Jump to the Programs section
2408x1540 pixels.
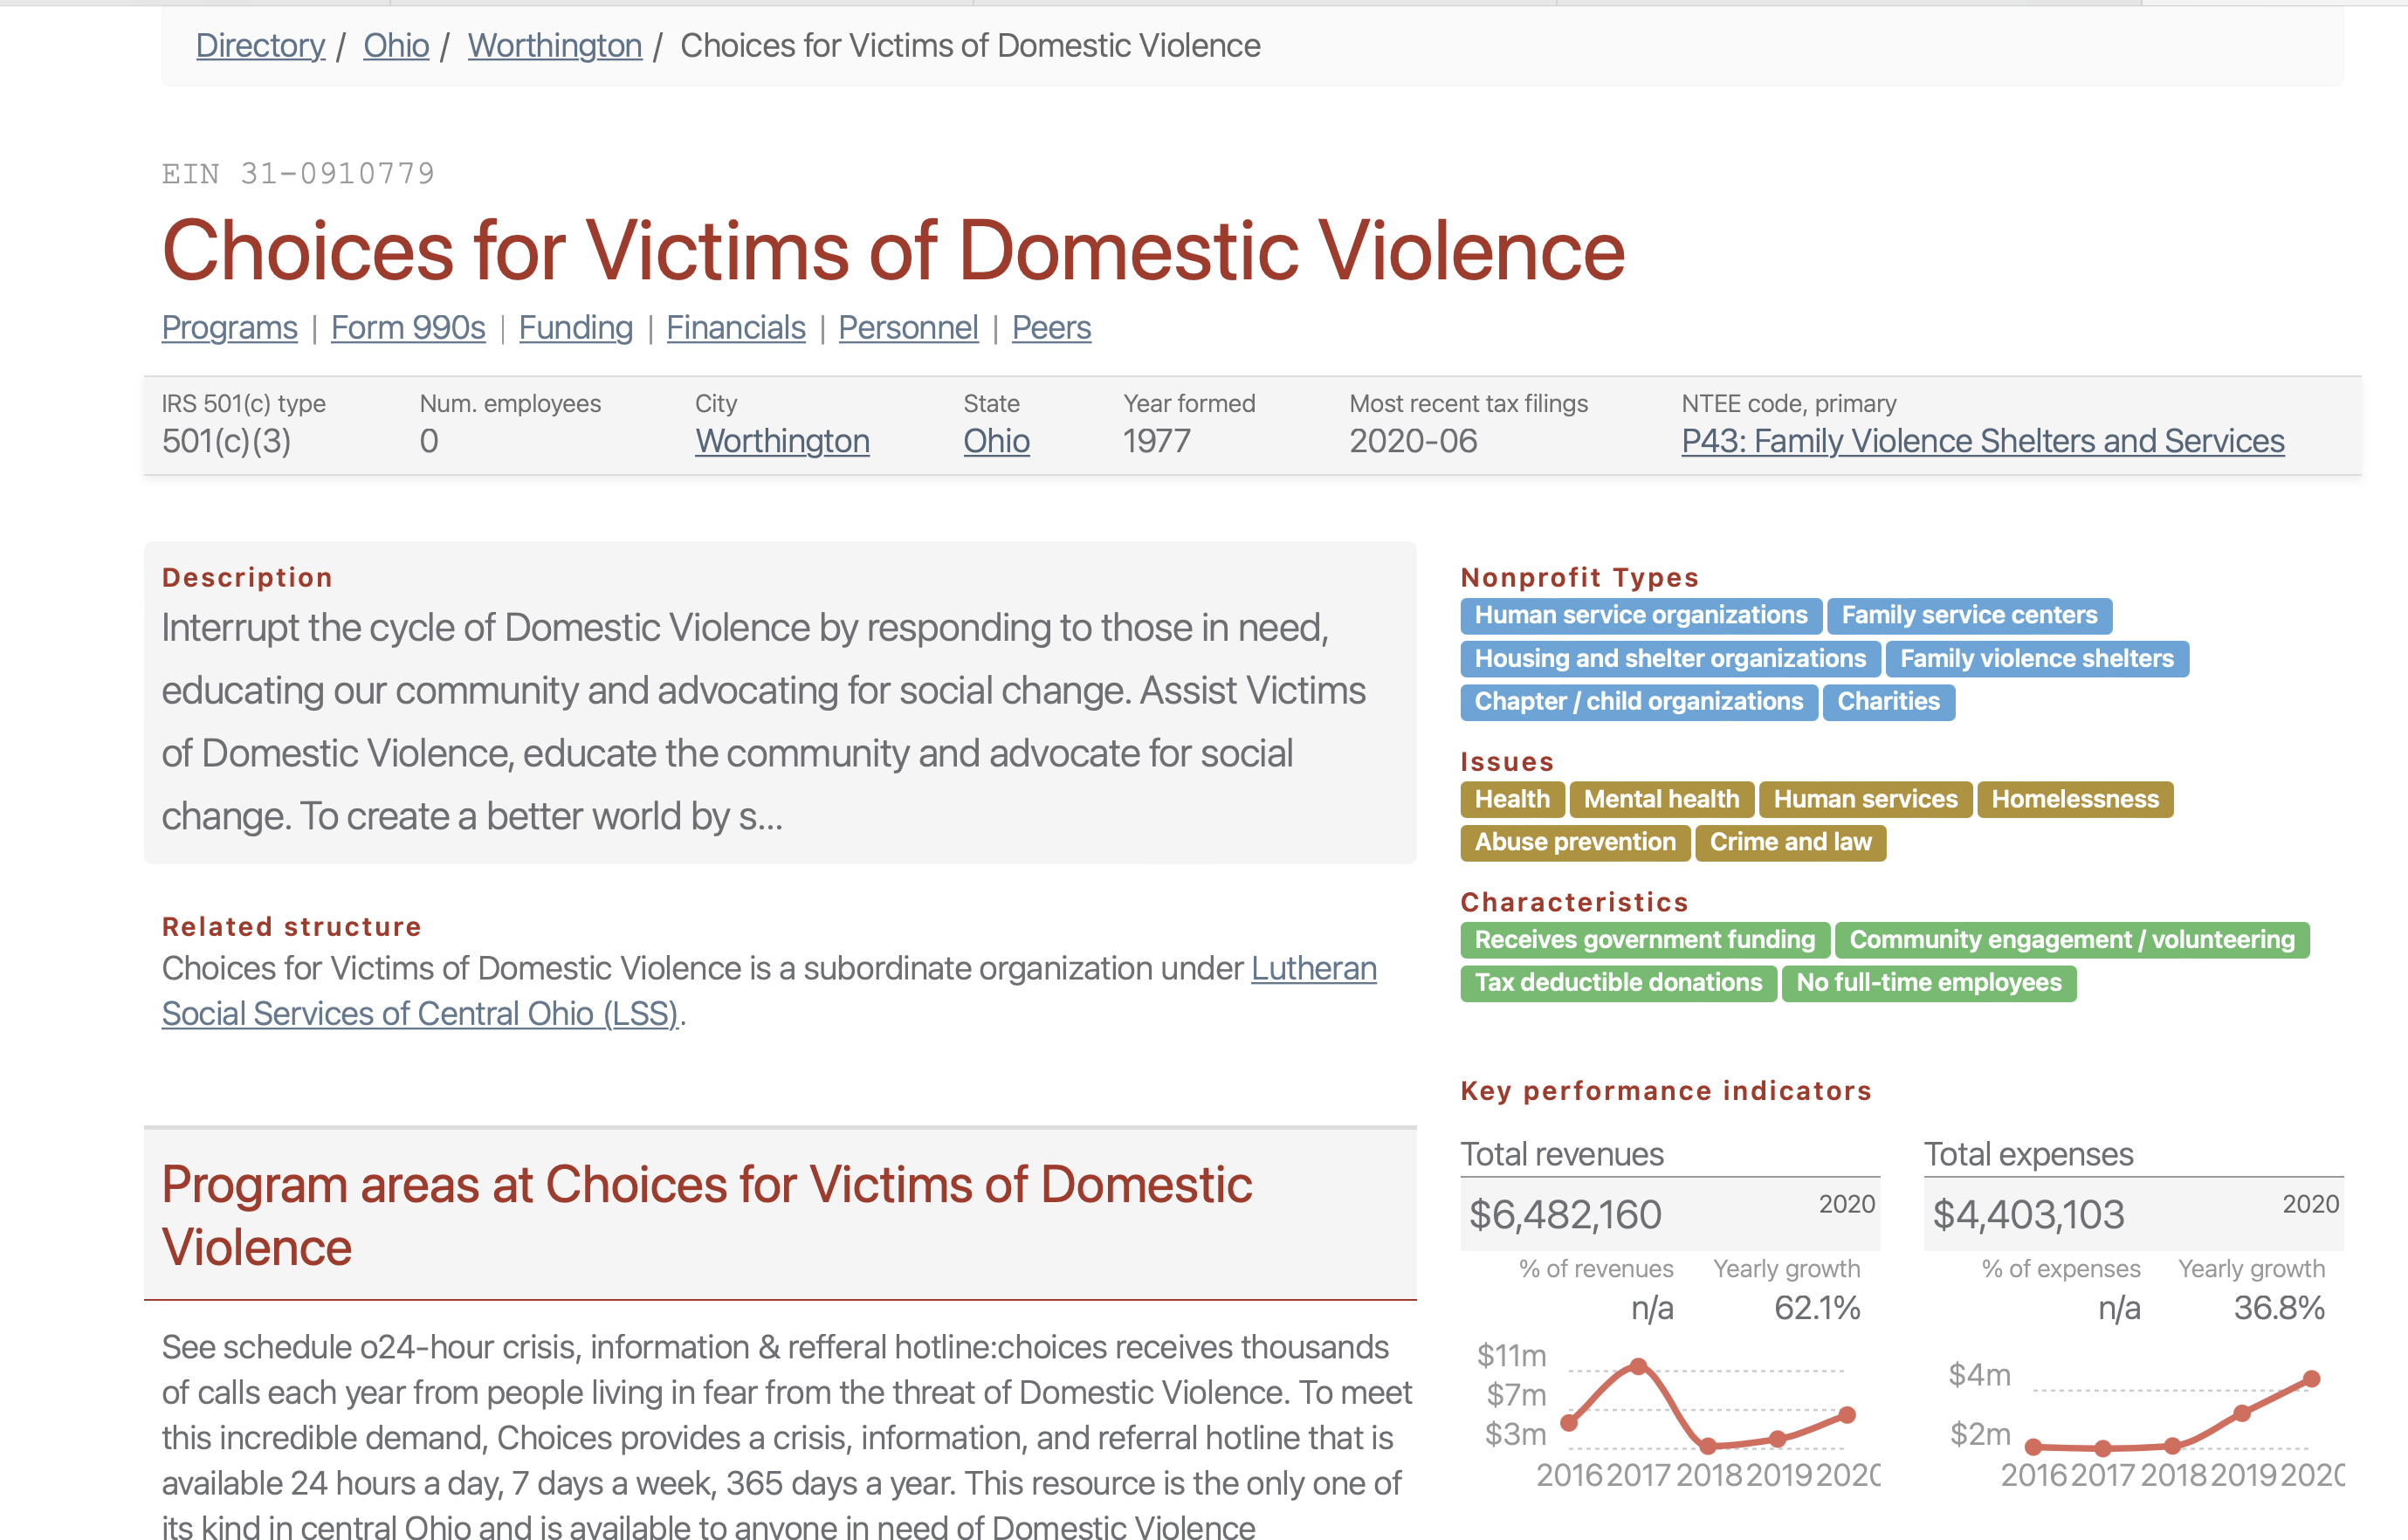(x=229, y=328)
